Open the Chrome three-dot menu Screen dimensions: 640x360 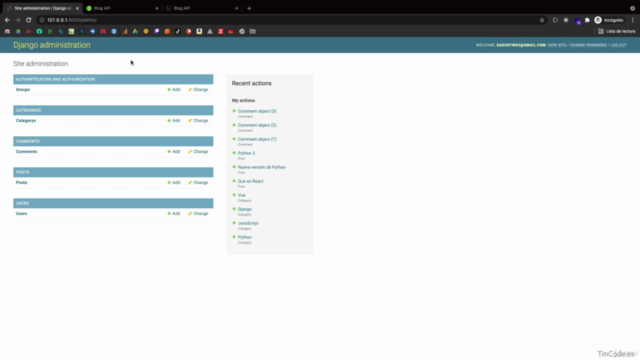633,20
